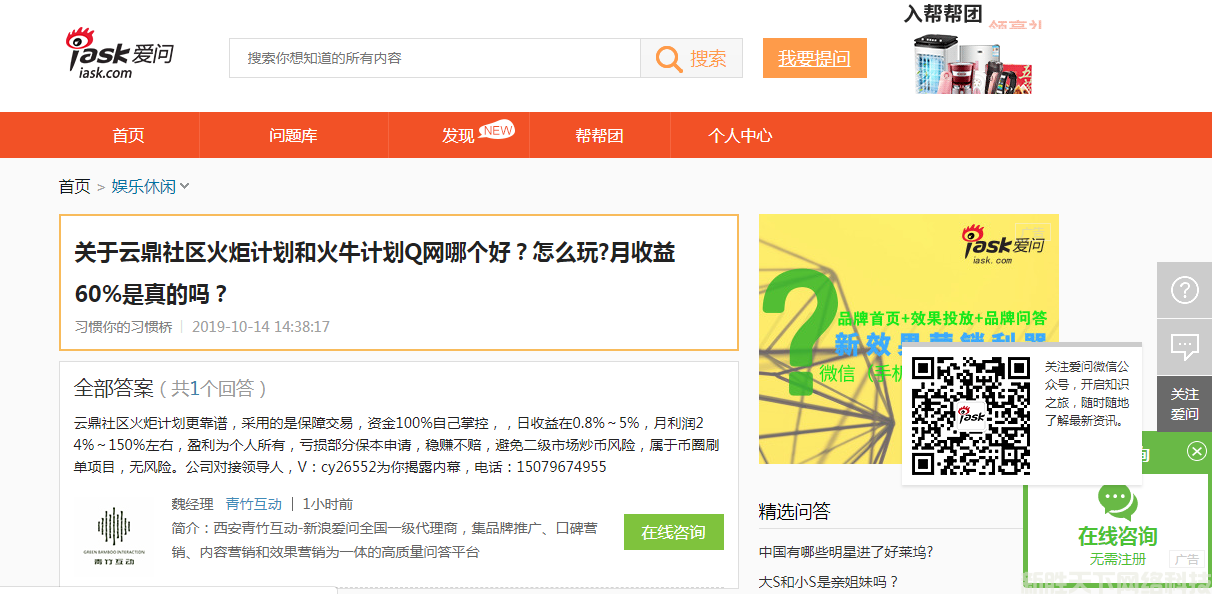Open the 问题库 navigation tab

coord(293,135)
